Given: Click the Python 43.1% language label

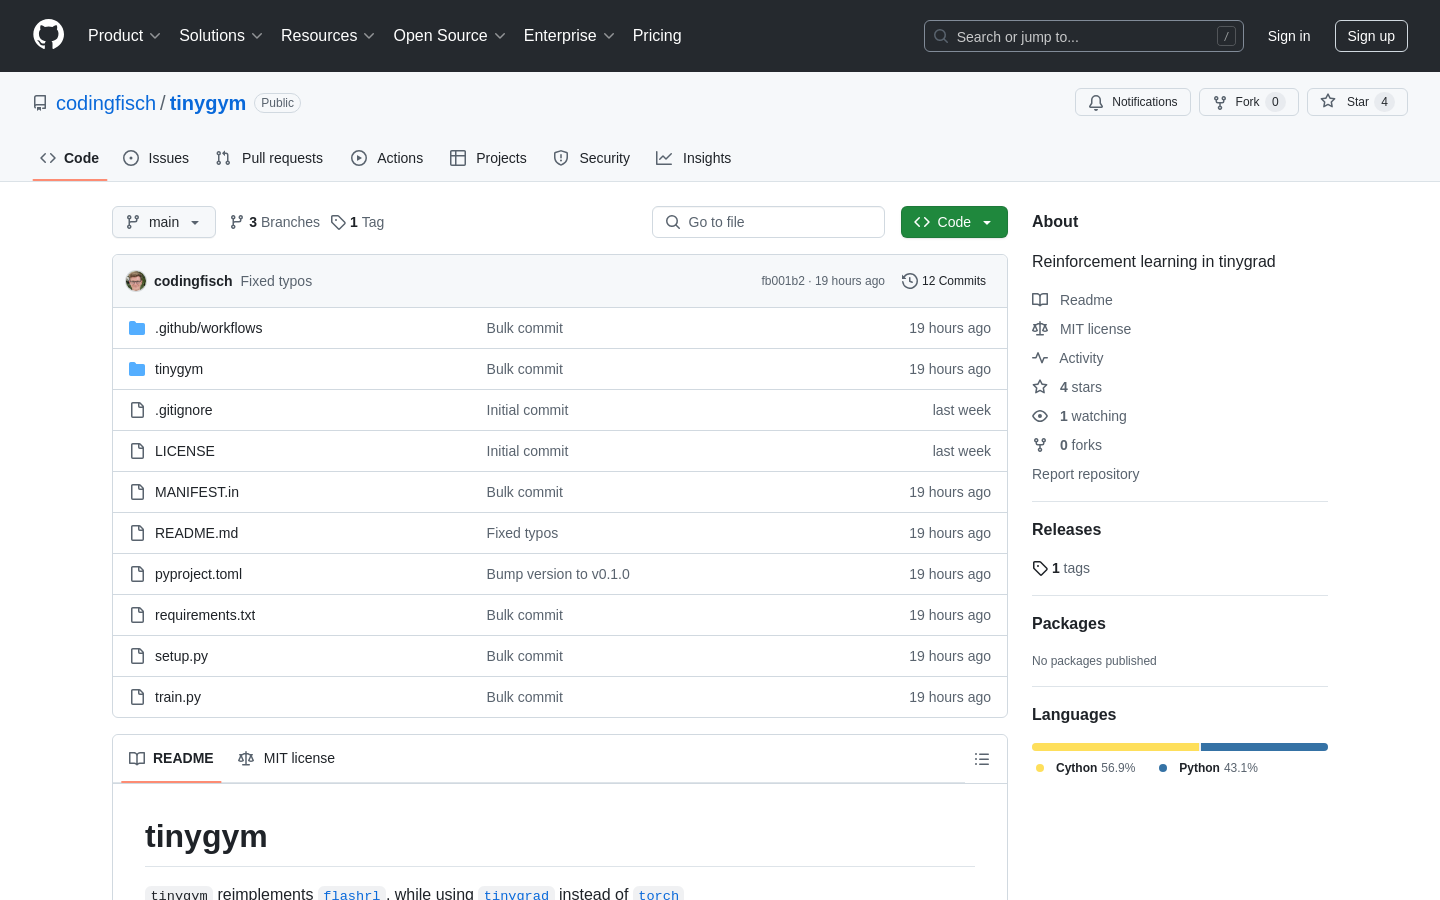Looking at the screenshot, I should pos(1208,768).
